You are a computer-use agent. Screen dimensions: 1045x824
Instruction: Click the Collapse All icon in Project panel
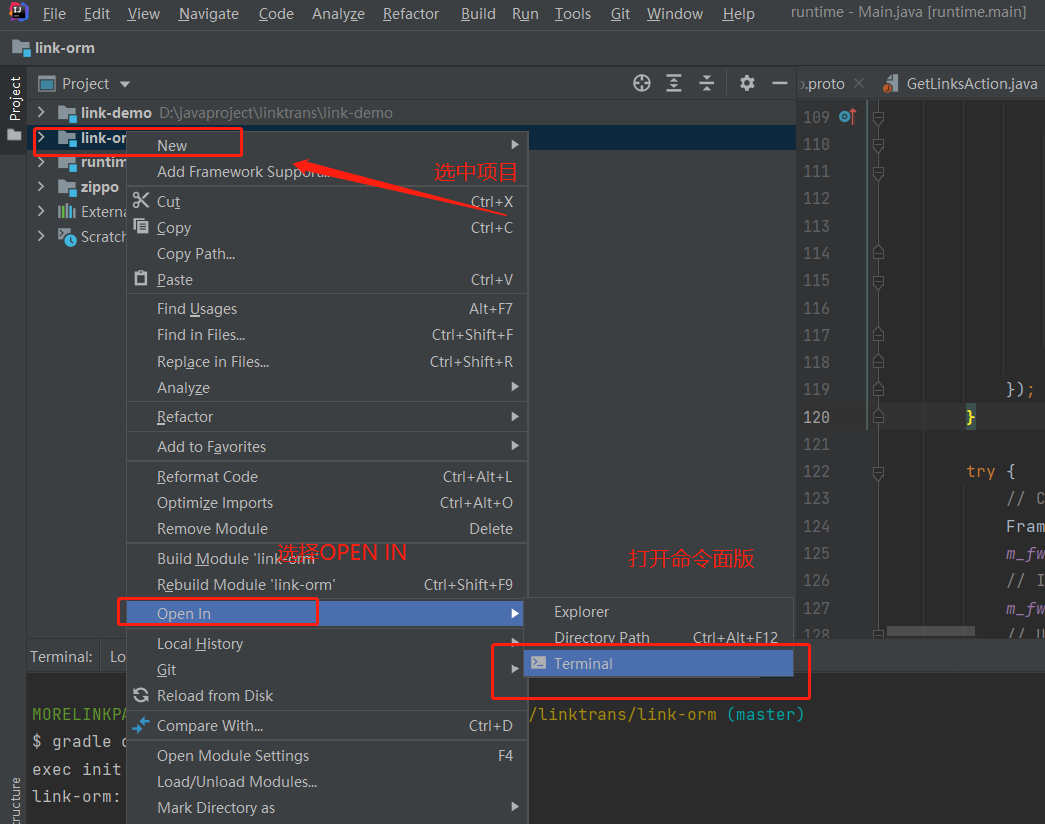click(x=706, y=83)
